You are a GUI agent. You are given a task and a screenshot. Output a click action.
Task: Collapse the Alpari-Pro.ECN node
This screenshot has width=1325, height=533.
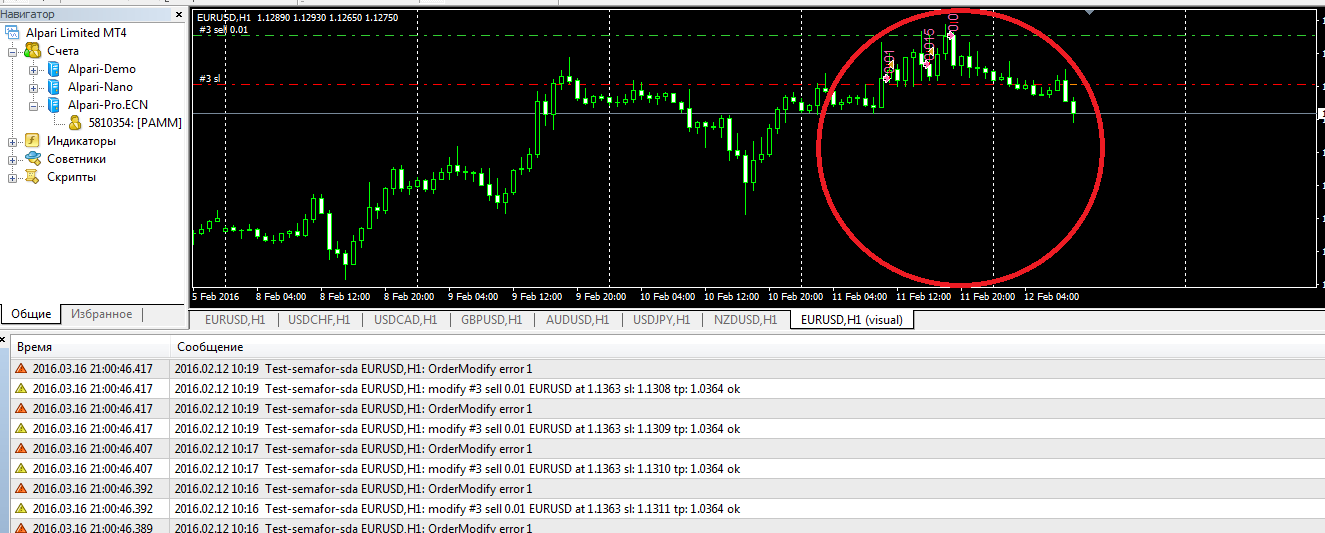(33, 105)
